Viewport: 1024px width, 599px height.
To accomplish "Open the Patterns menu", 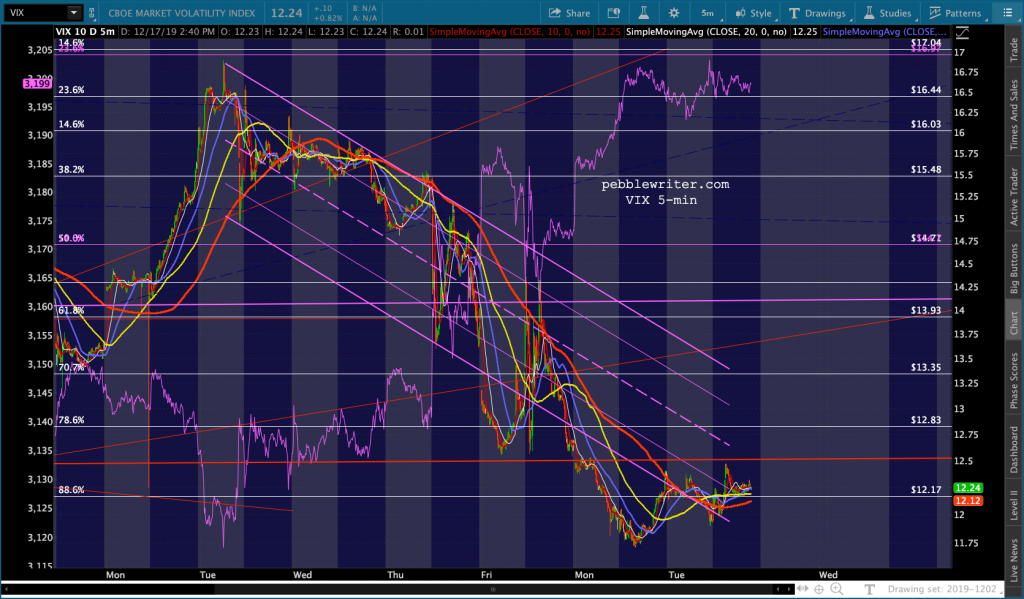I will pos(955,13).
